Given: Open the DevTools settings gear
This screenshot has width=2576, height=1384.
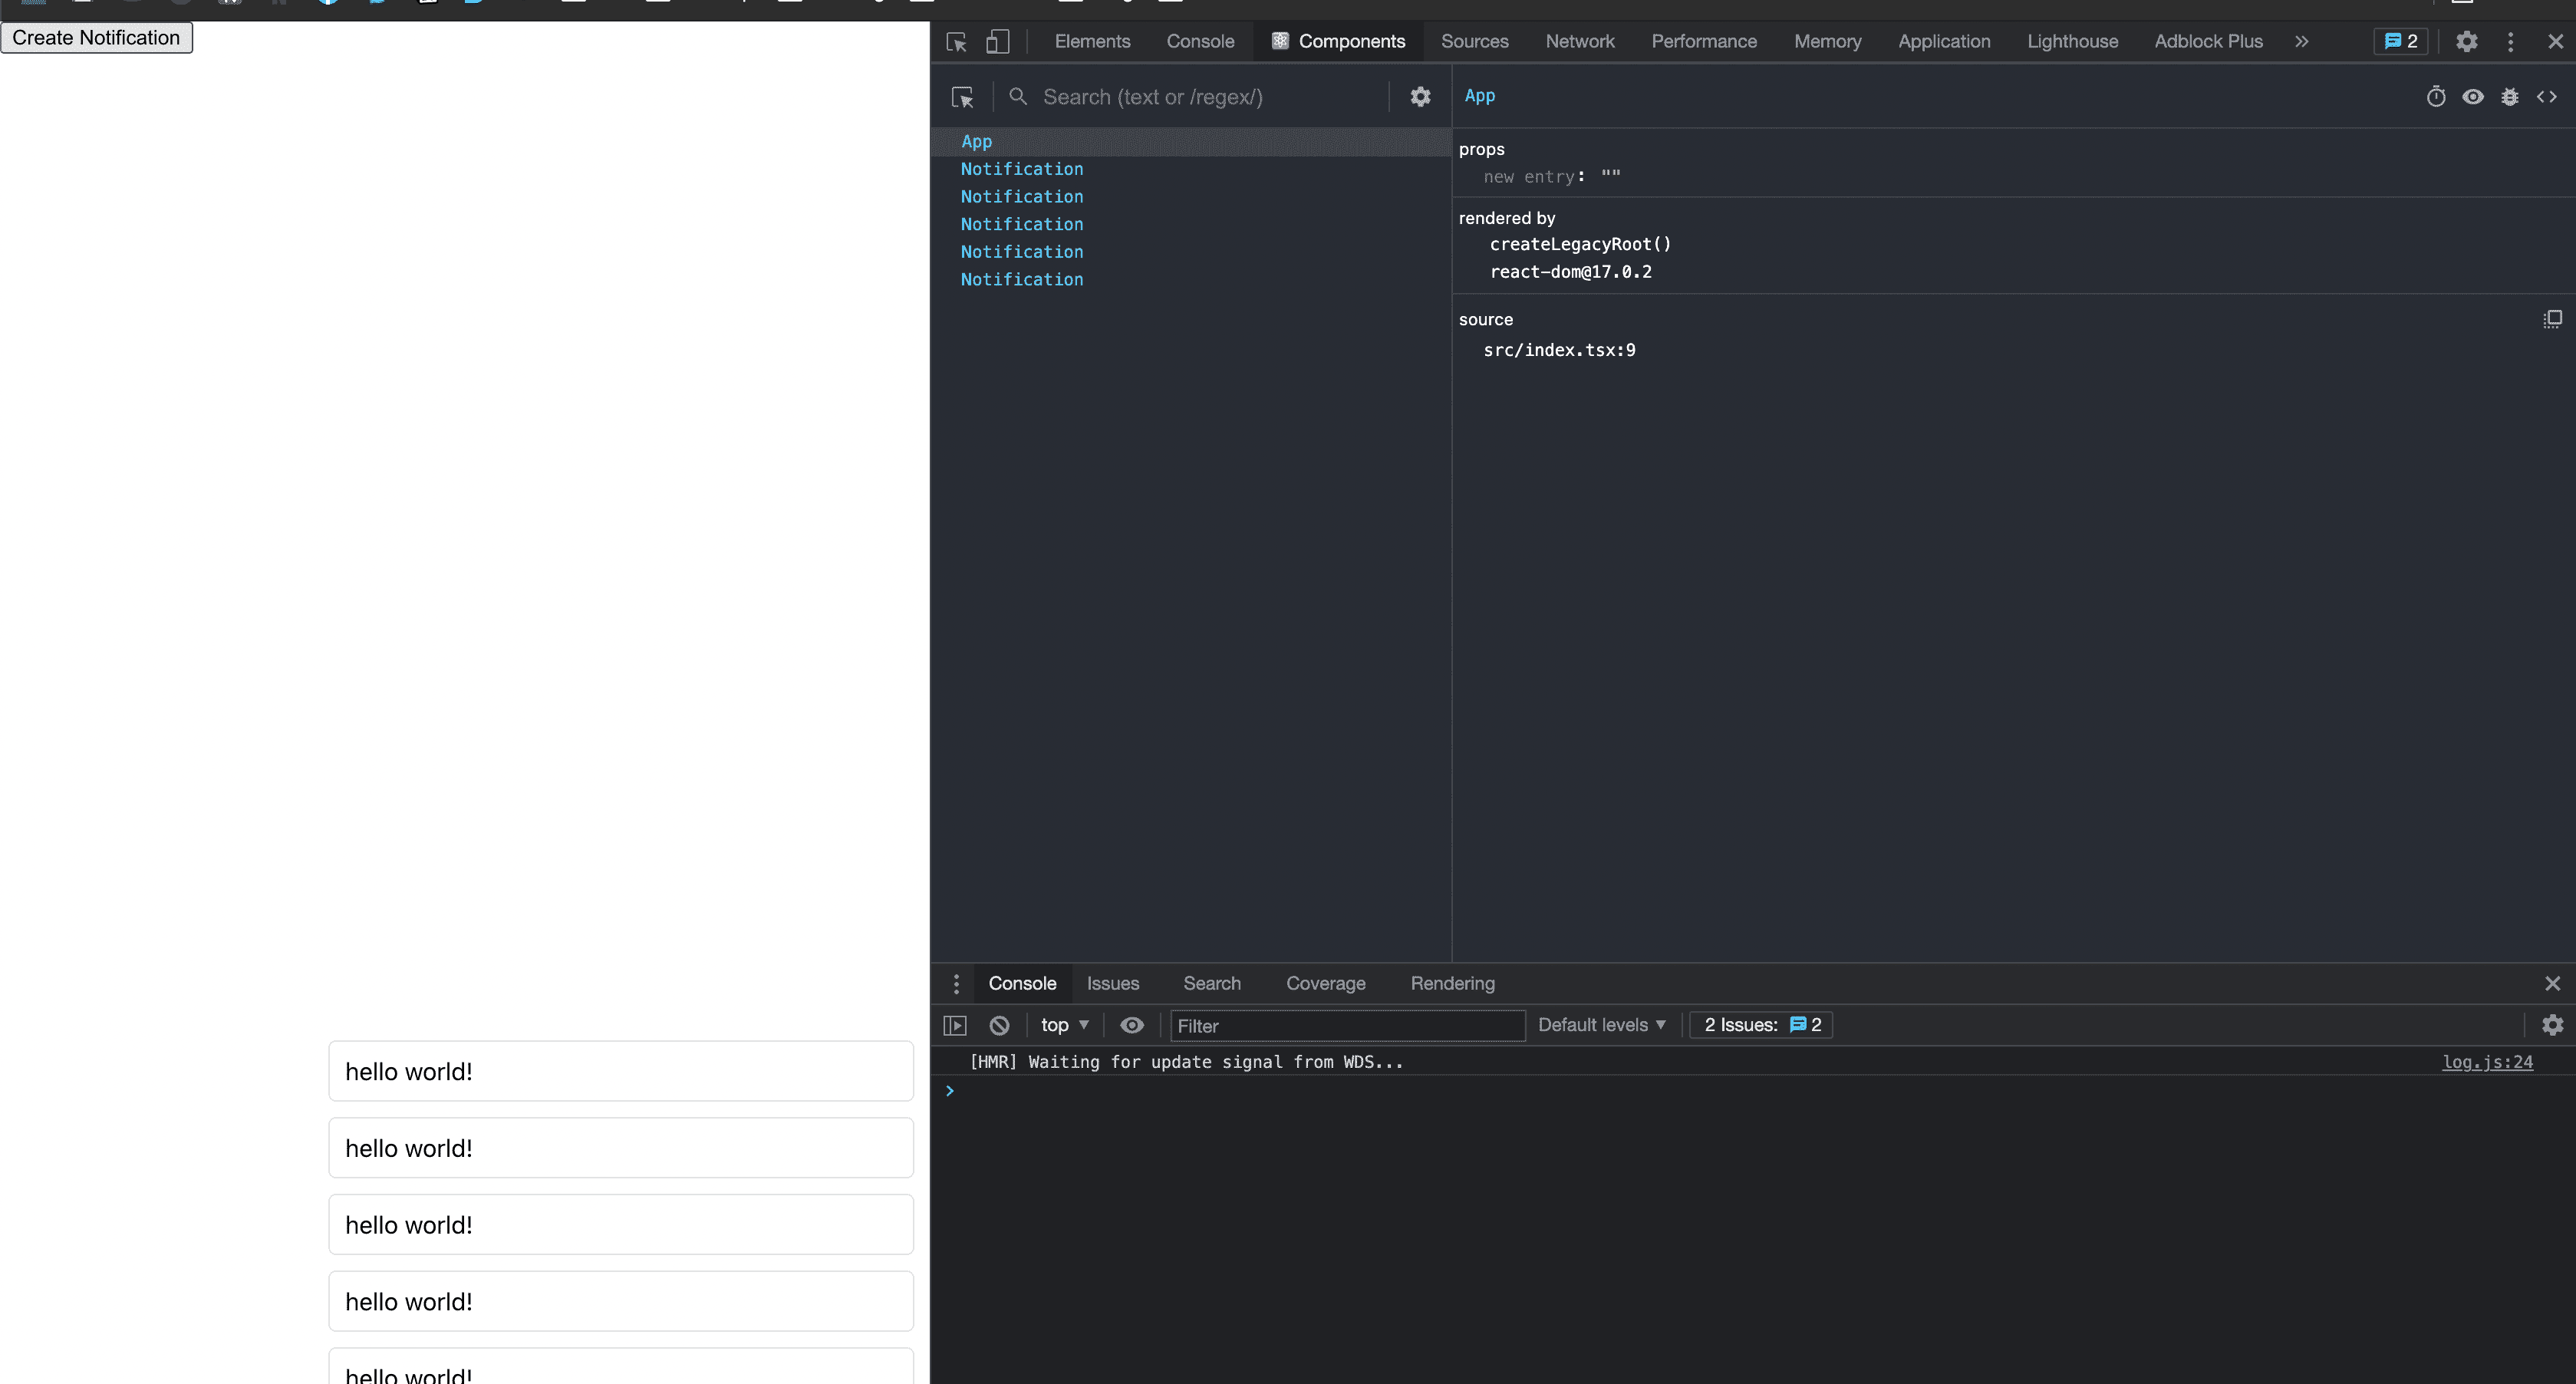Looking at the screenshot, I should pos(2466,41).
